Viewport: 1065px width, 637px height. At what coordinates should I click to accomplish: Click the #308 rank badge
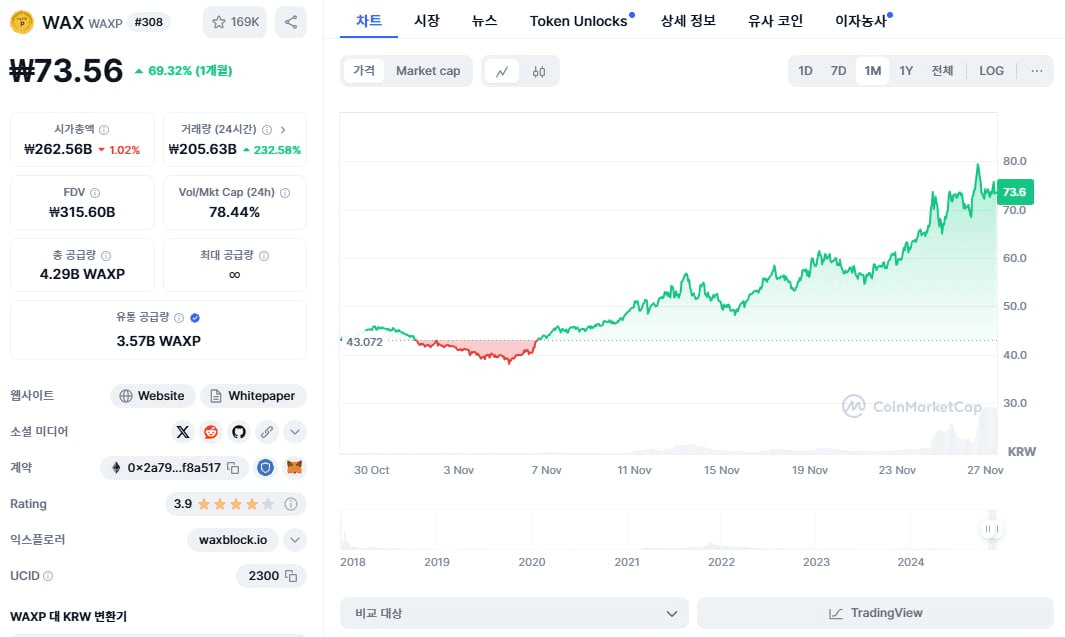(149, 22)
